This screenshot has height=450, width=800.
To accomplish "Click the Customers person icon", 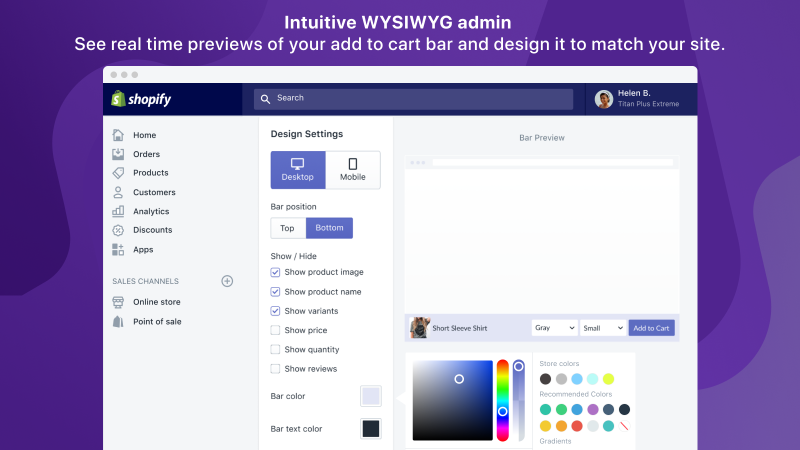I will tap(118, 192).
